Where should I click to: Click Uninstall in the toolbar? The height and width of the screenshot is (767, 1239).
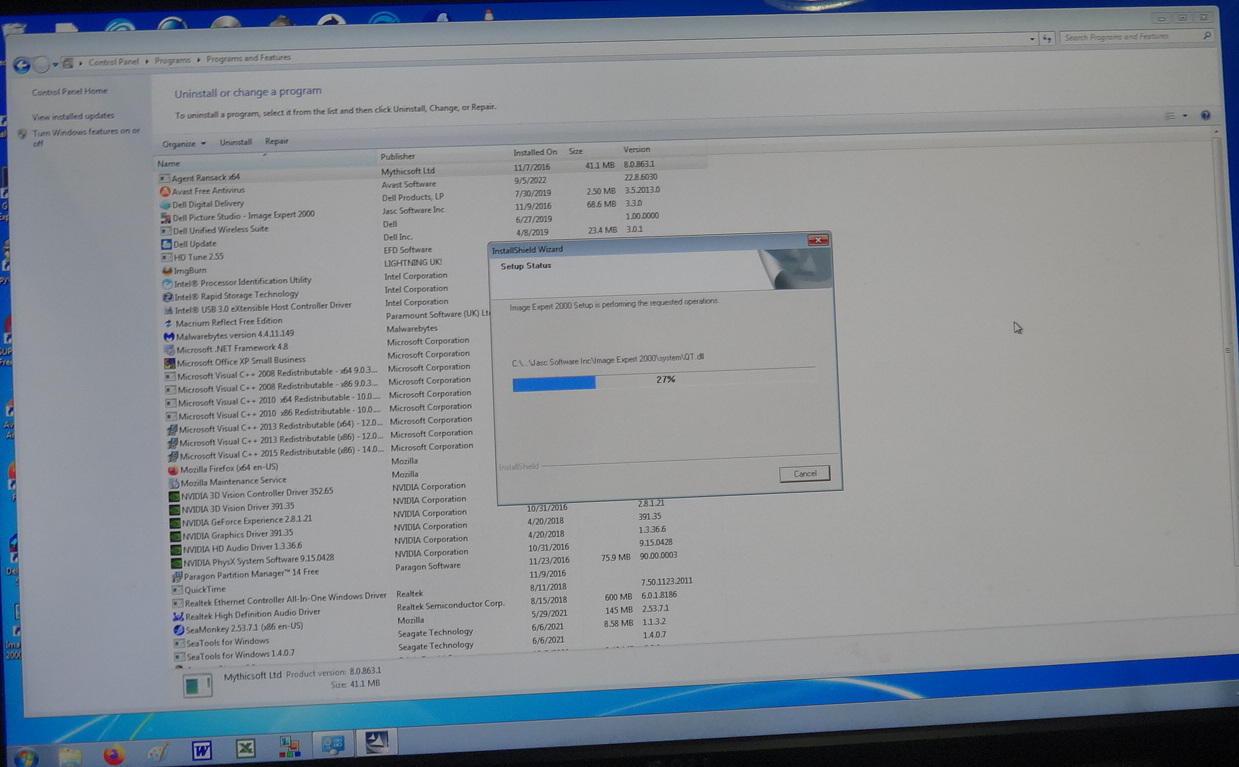coord(236,142)
